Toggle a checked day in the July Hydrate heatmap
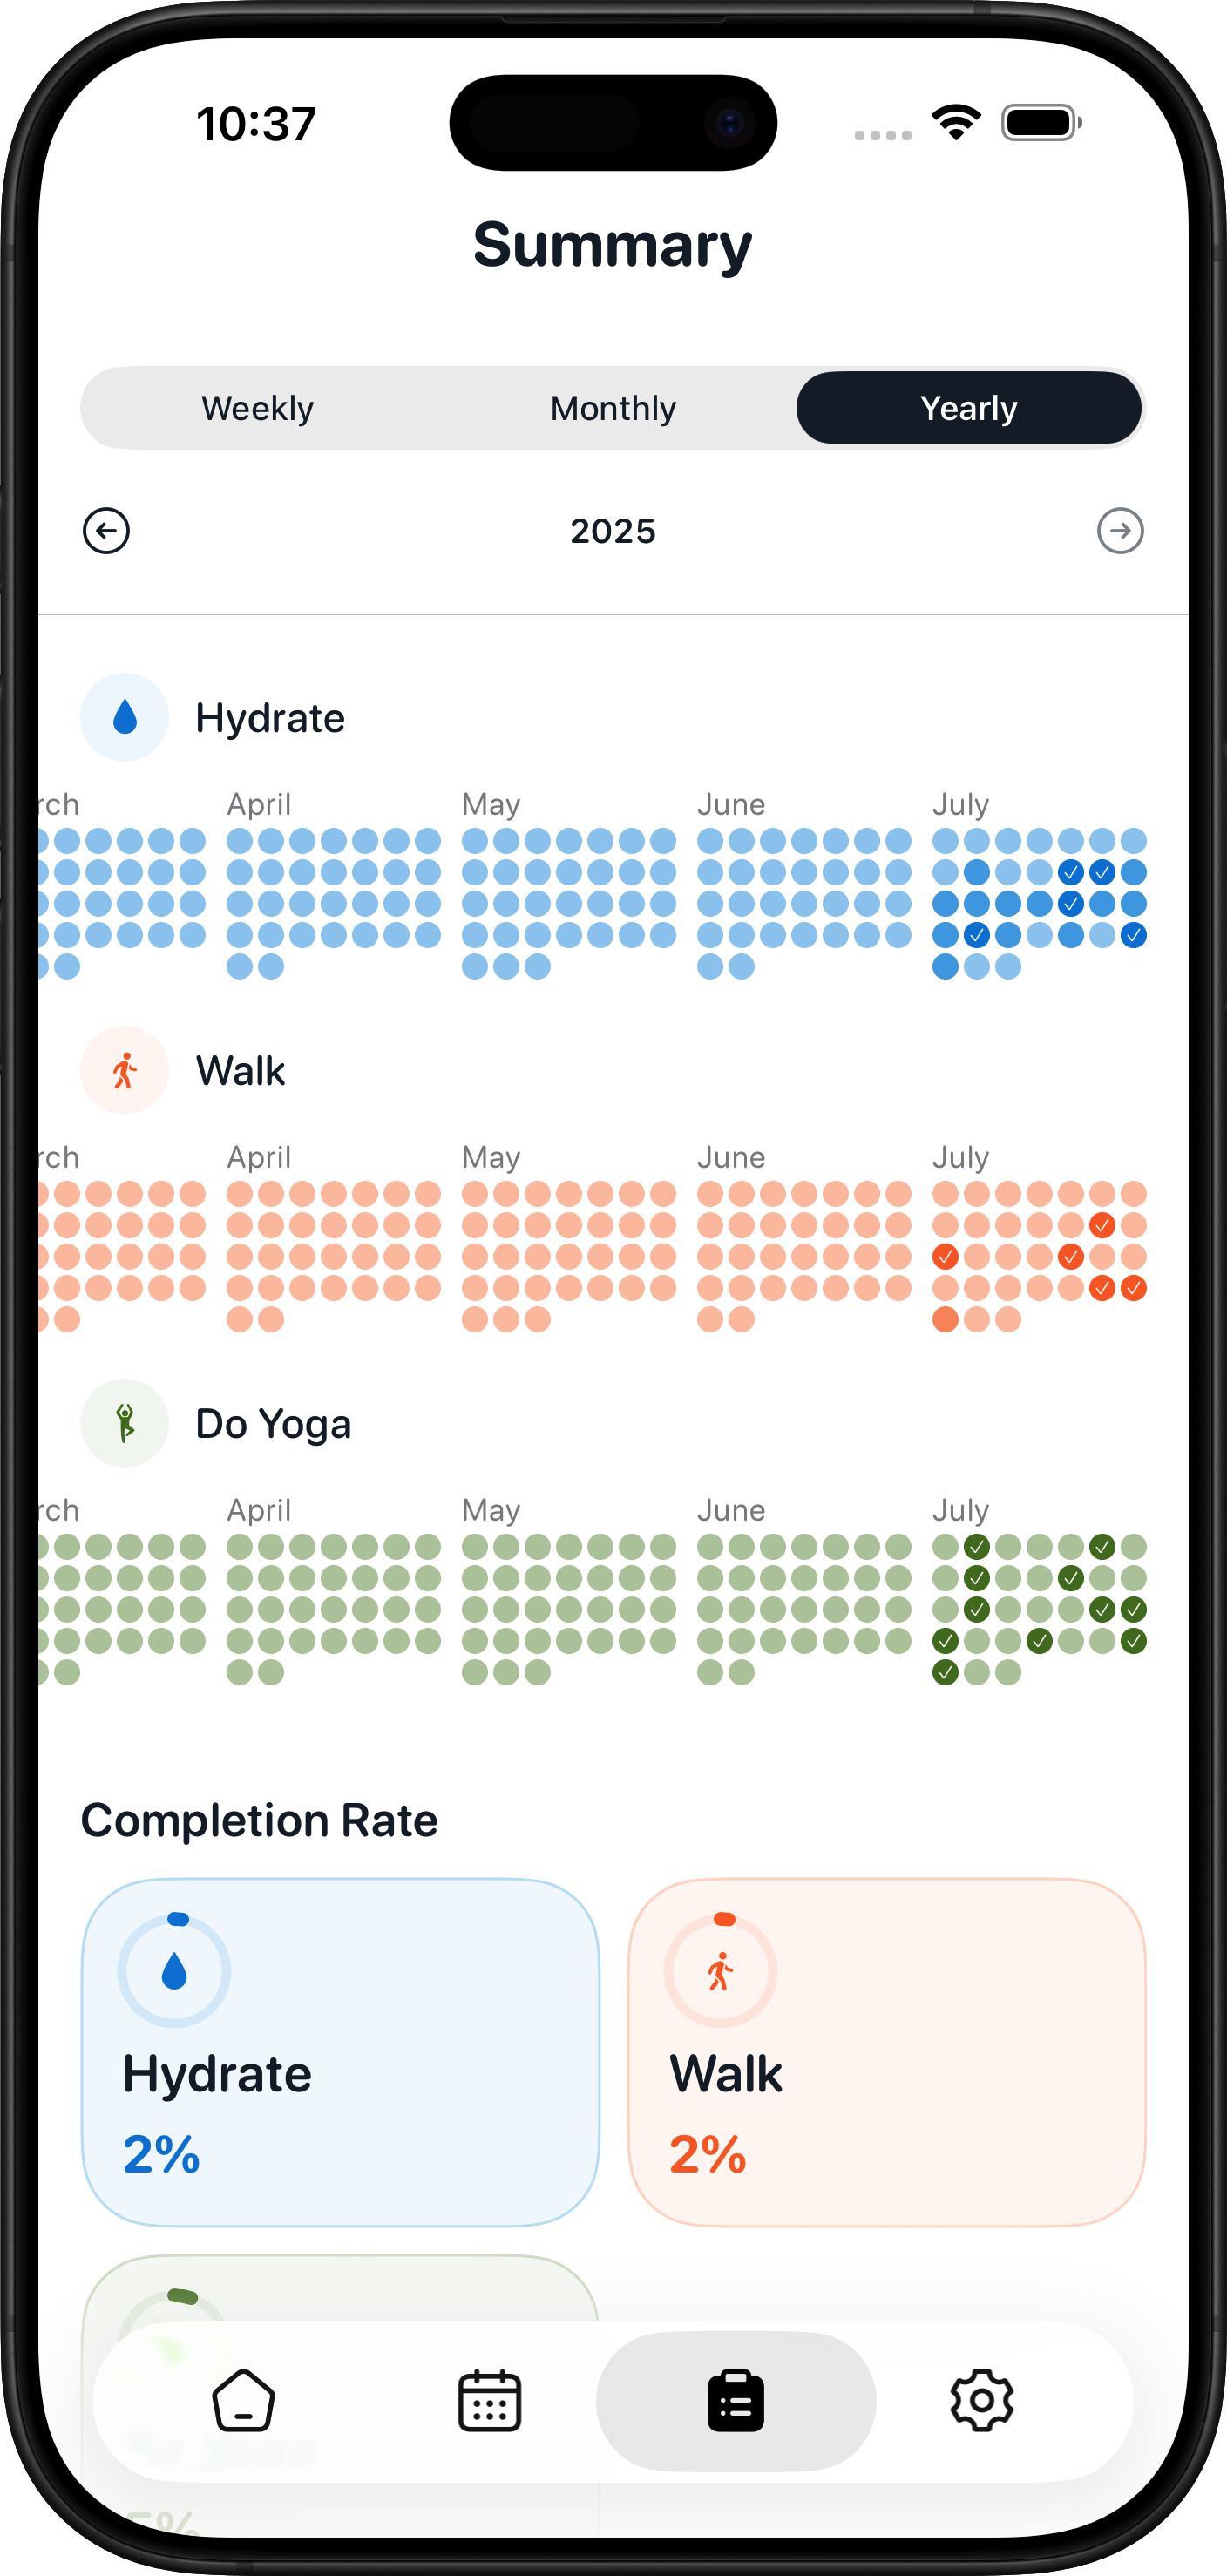This screenshot has width=1227, height=2576. 1070,871
